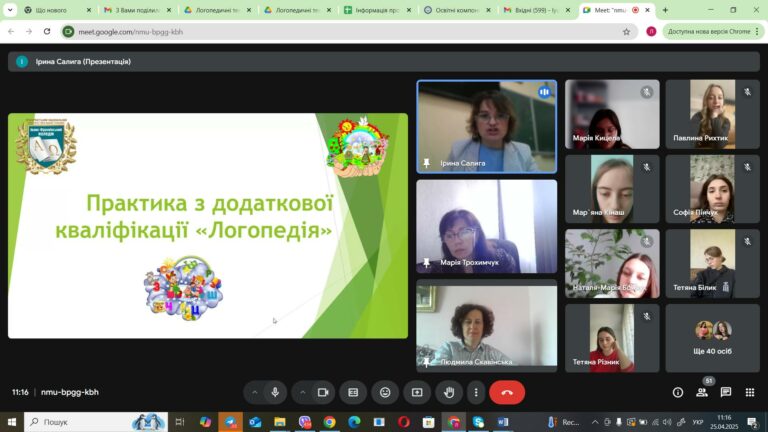Open more options three-dot menu
Viewport: 768px width, 432px height.
click(x=476, y=392)
